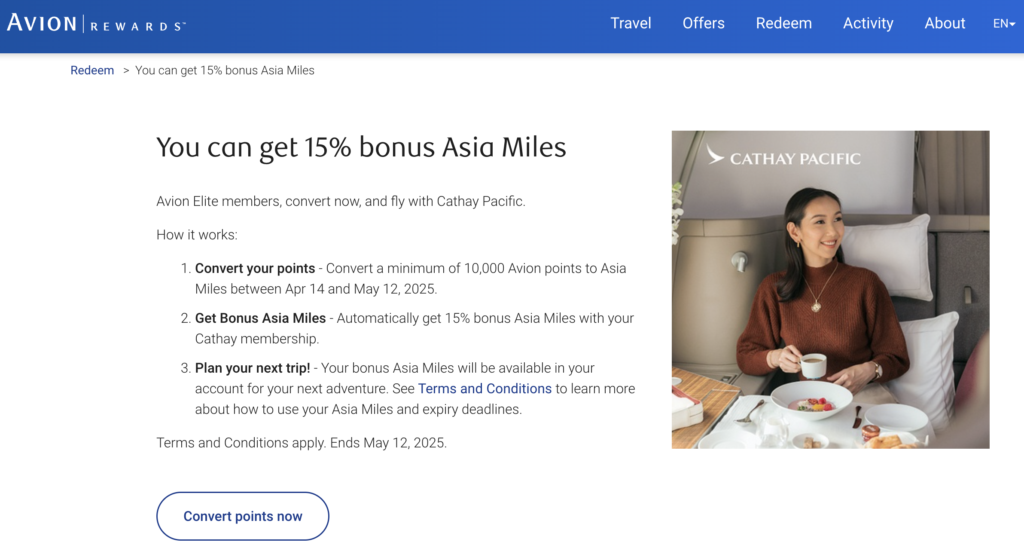Click the bold Plan your next trip step

click(252, 368)
